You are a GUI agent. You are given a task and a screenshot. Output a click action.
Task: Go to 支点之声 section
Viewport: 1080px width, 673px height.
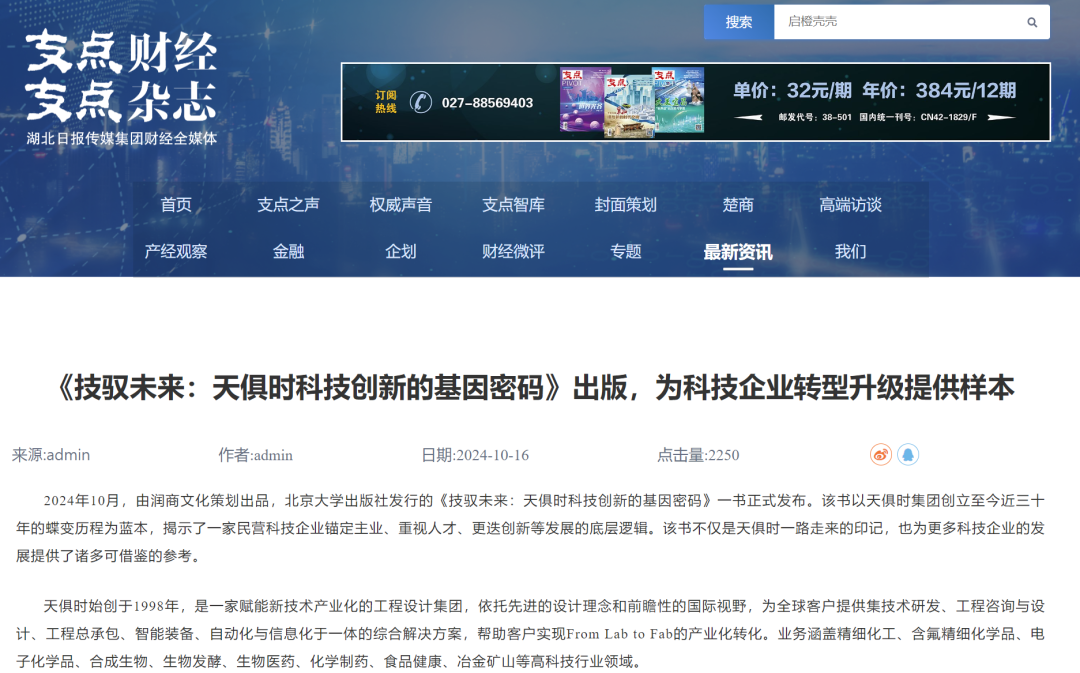point(288,205)
